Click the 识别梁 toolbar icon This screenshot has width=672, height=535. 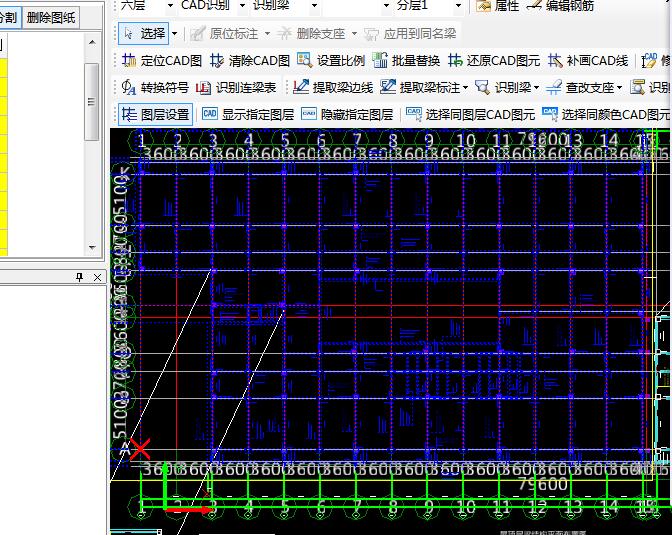[483, 87]
